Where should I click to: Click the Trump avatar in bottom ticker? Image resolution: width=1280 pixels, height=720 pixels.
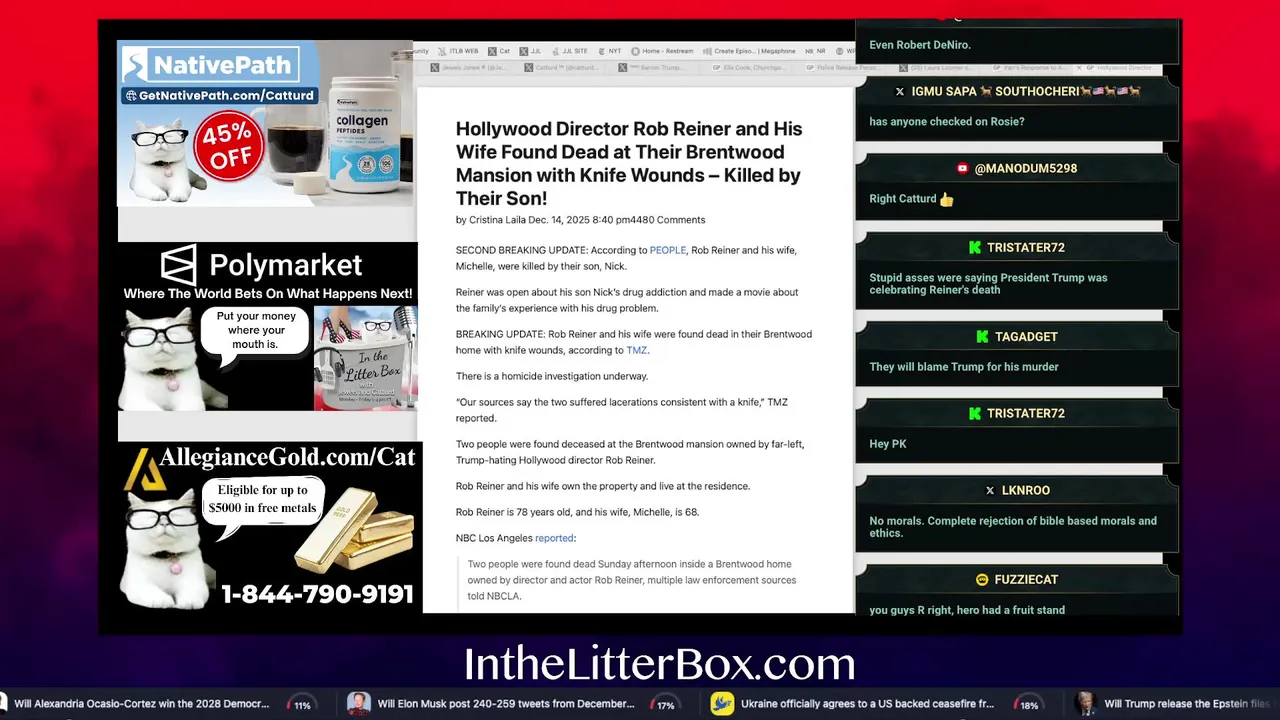(x=1086, y=704)
